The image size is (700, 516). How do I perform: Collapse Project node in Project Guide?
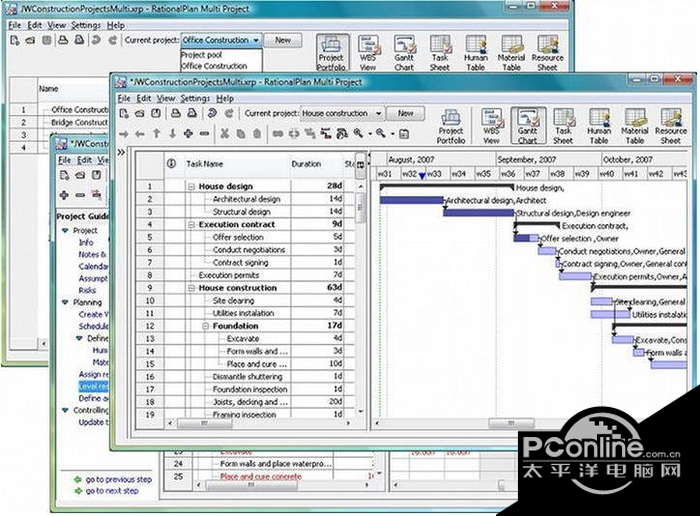[65, 230]
